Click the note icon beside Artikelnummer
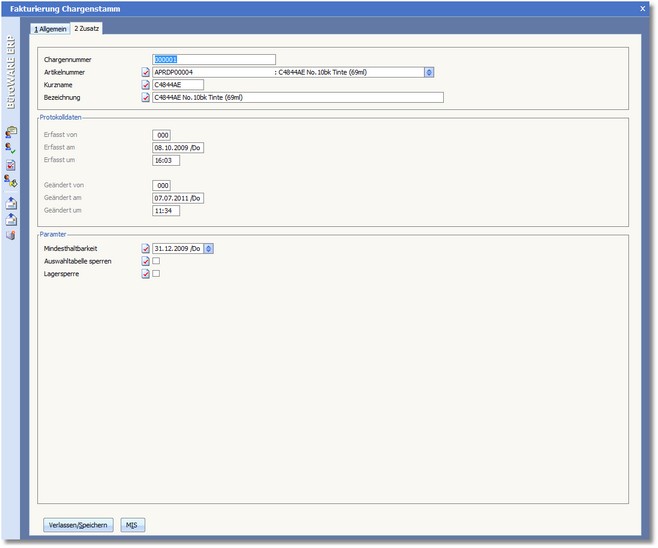Screen dimensions: 658x548 [x=146, y=72]
